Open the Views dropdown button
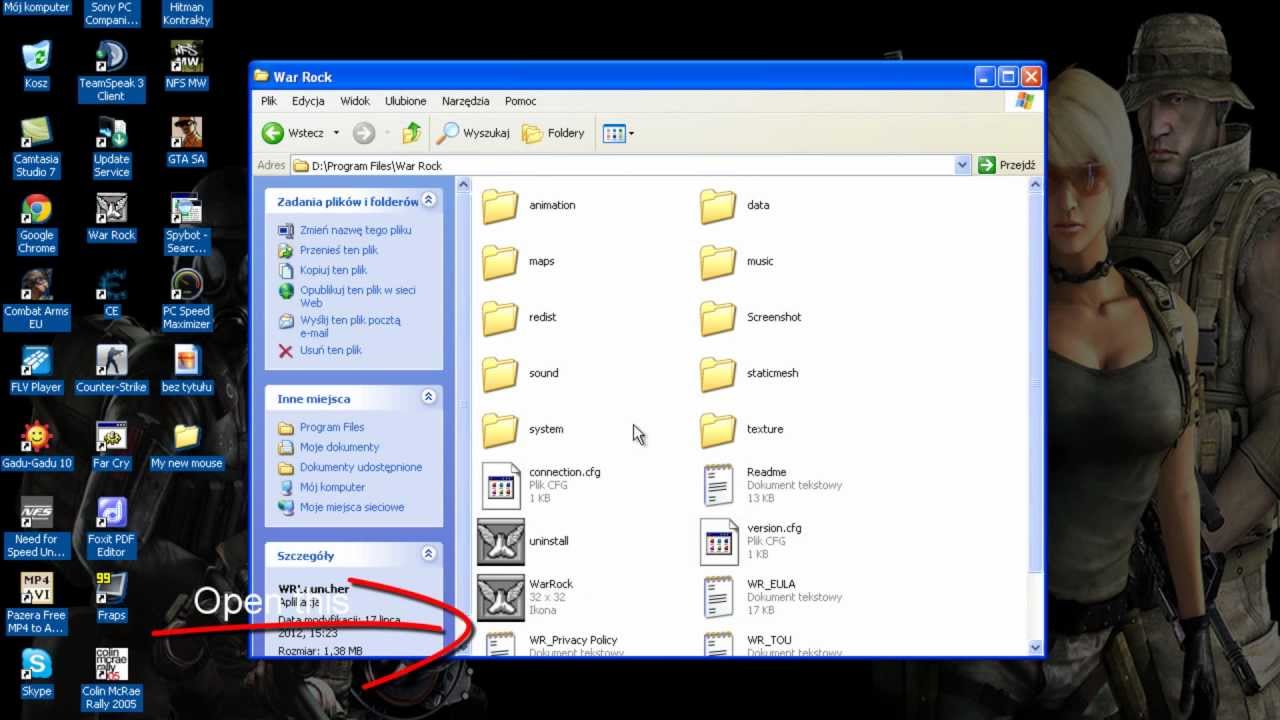 pyautogui.click(x=618, y=133)
